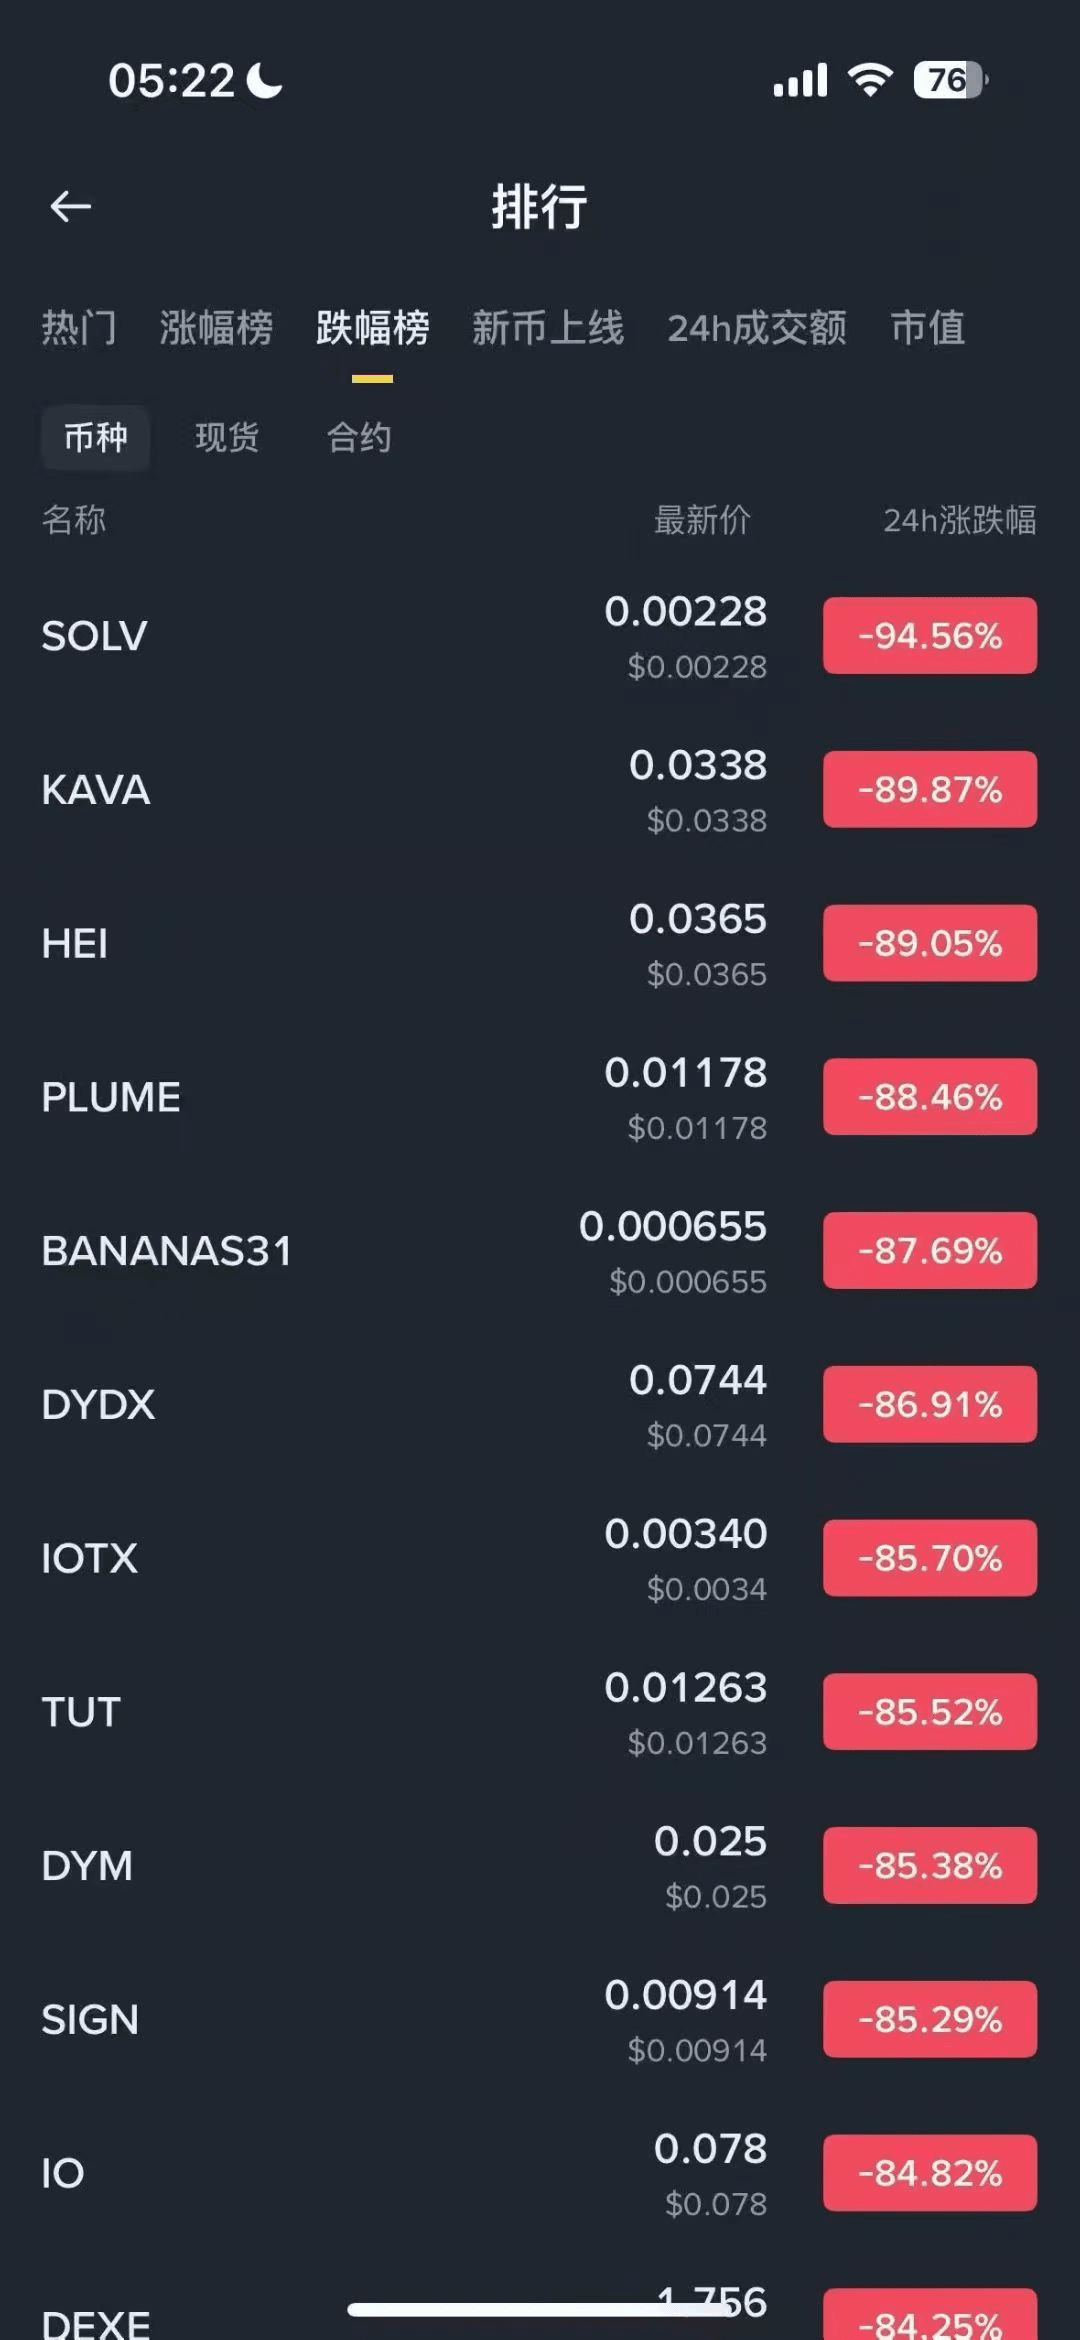Select the 现货 spot filter
The height and width of the screenshot is (2340, 1080).
click(227, 437)
